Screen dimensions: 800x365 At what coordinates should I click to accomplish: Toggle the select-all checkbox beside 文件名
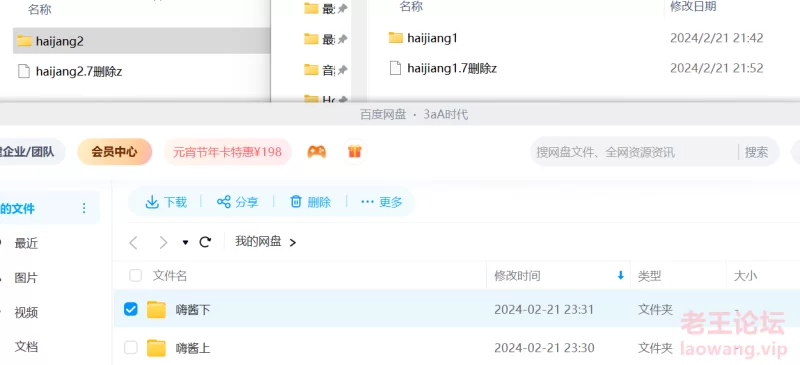(135, 276)
